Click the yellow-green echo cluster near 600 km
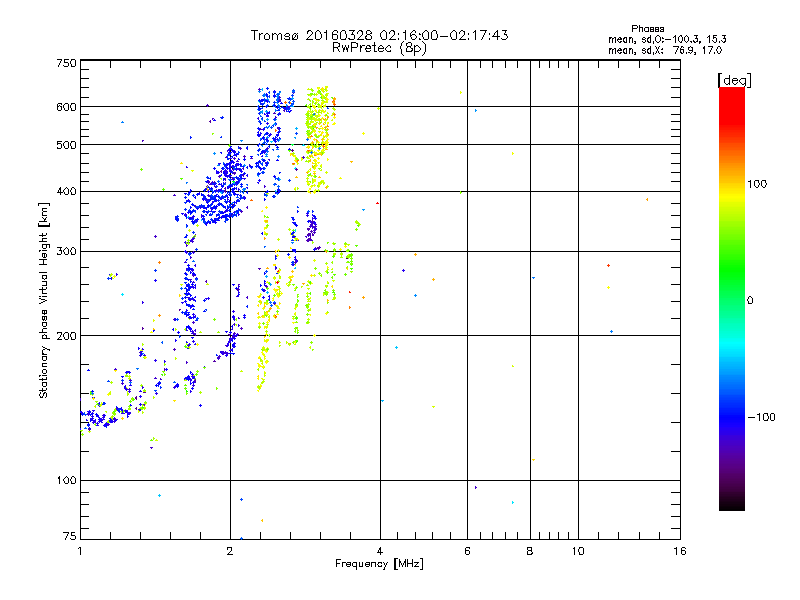Viewport: 800px width, 600px height. [319, 138]
